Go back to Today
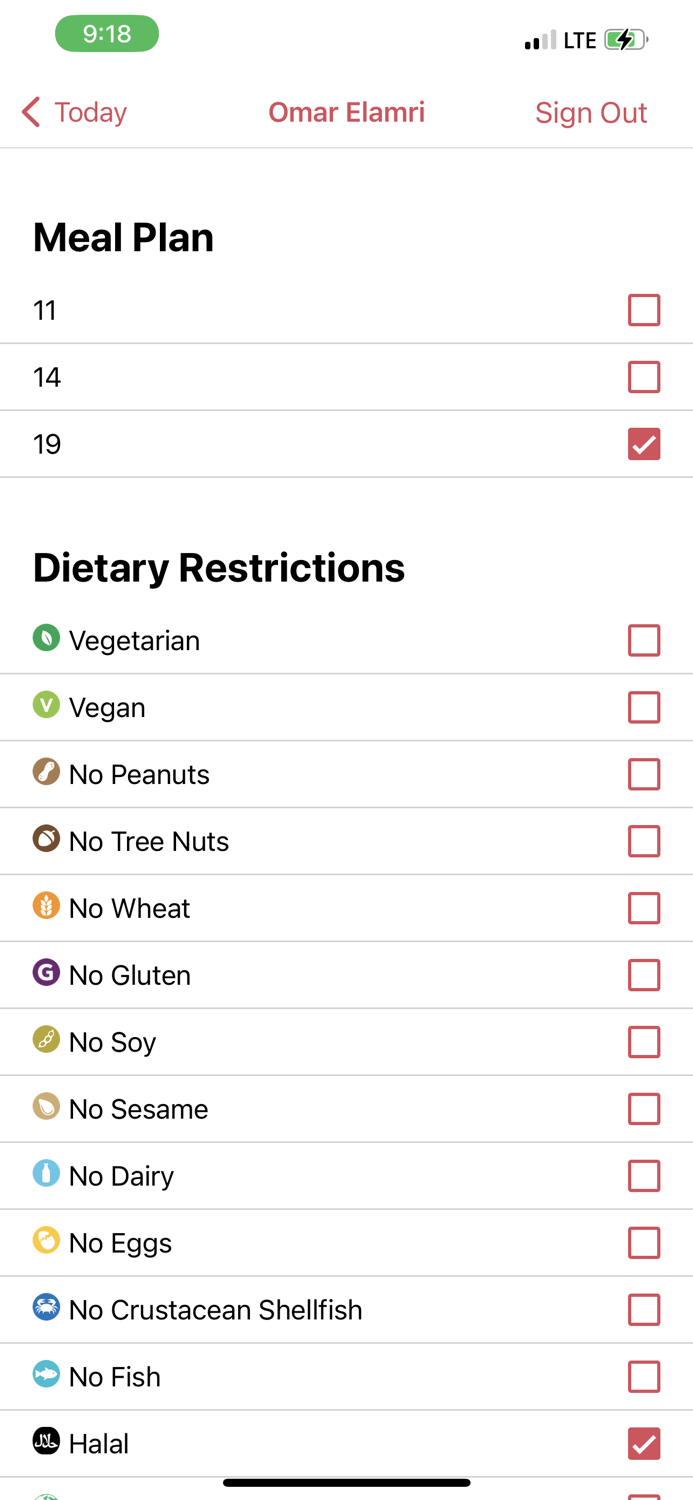Viewport: 693px width, 1500px height. point(75,112)
